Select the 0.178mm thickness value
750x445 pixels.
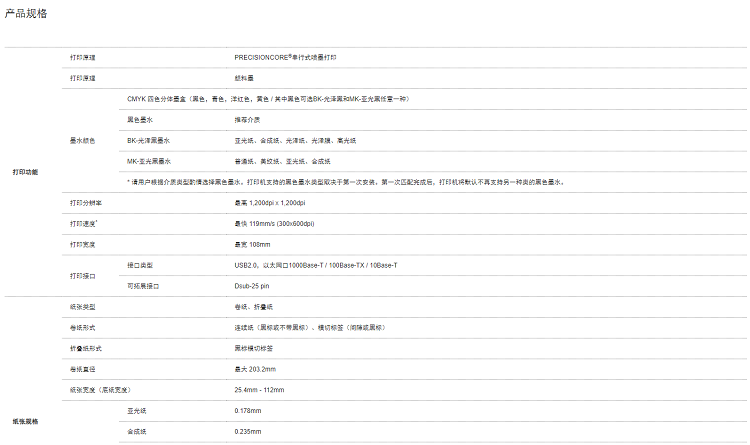click(x=248, y=411)
